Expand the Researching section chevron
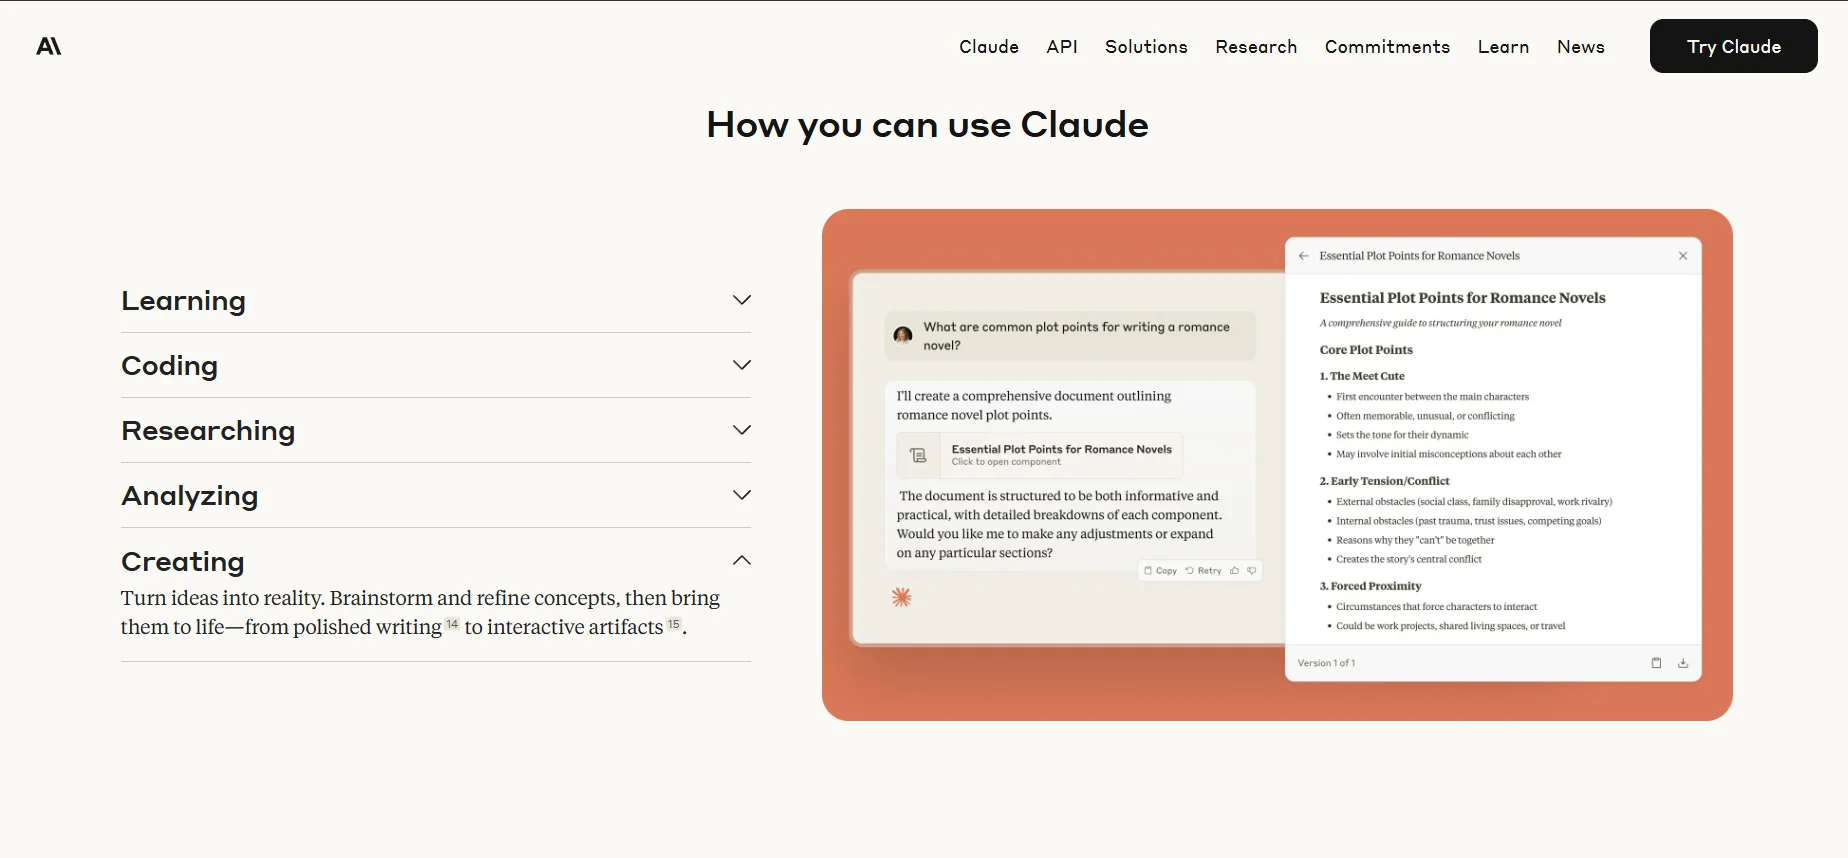The width and height of the screenshot is (1848, 858). tap(741, 430)
